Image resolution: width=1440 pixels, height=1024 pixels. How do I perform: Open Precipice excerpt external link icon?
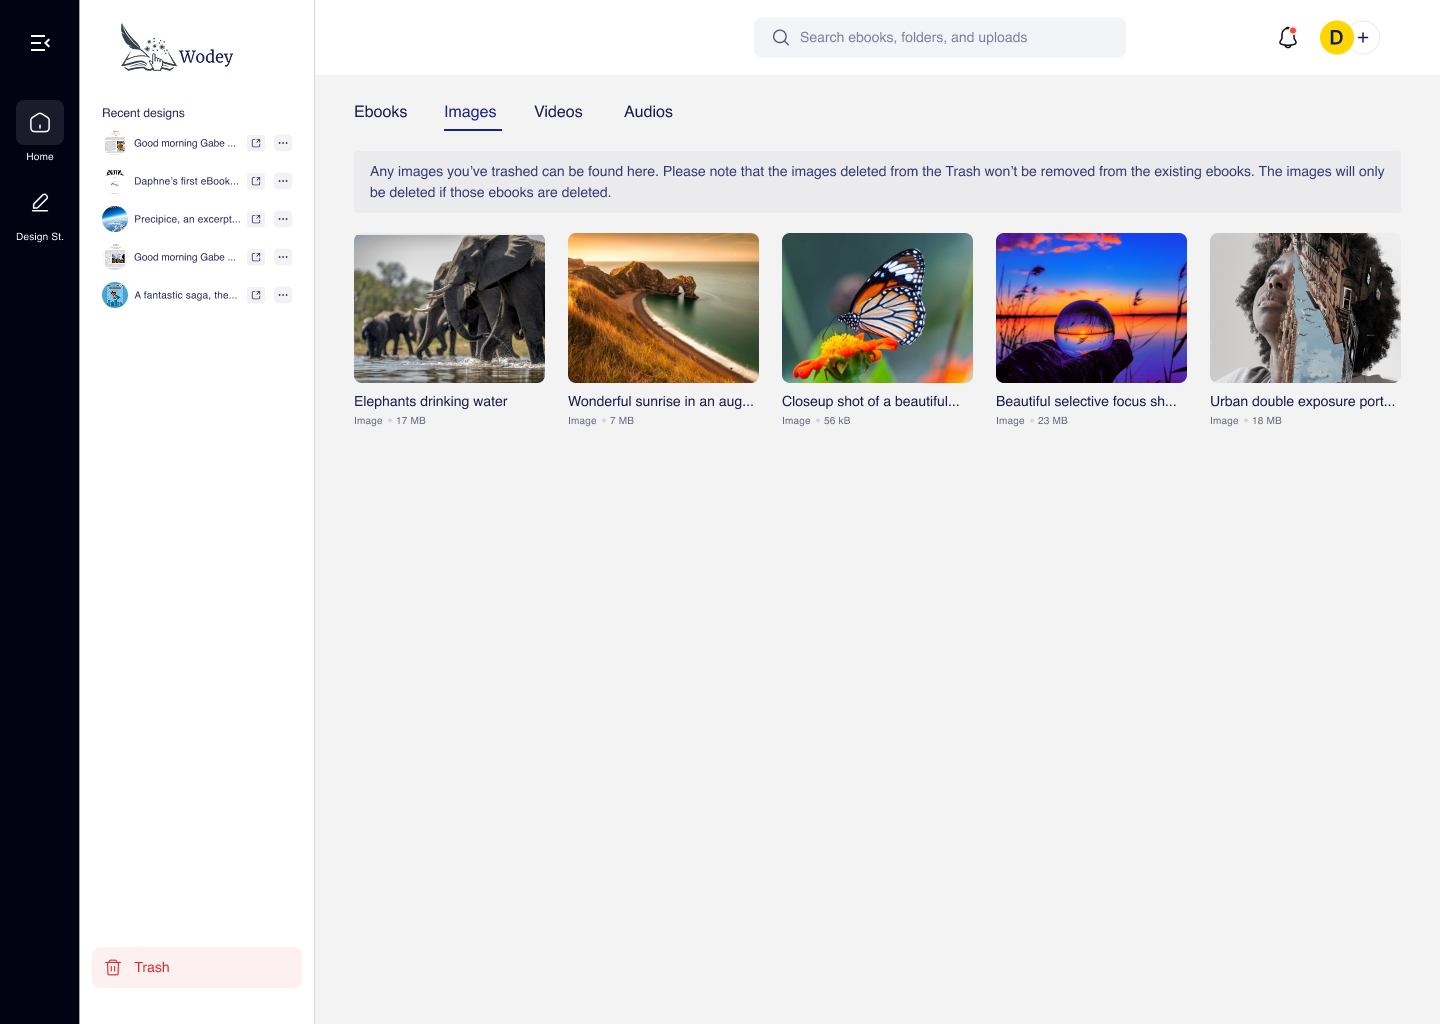256,219
